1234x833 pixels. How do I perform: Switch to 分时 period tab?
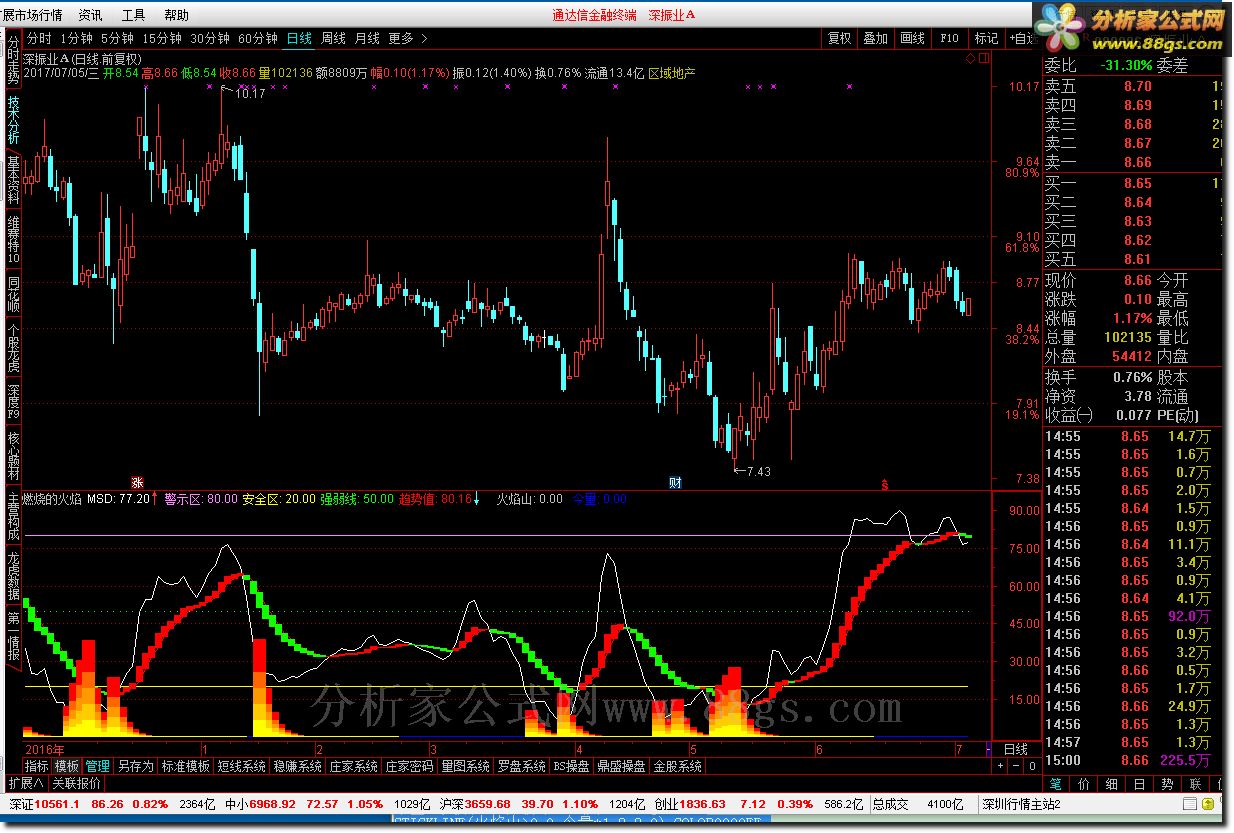pos(39,38)
